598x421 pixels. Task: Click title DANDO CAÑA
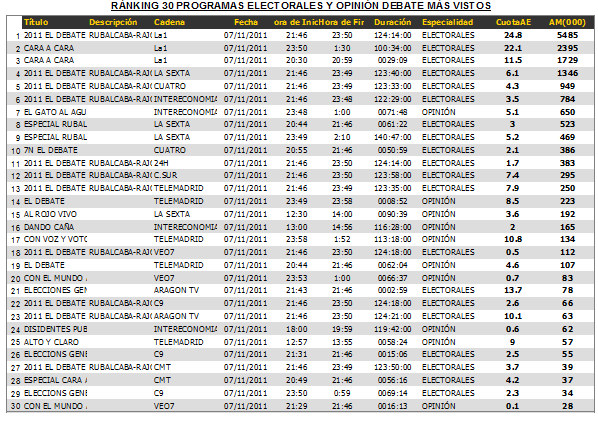(x=49, y=227)
